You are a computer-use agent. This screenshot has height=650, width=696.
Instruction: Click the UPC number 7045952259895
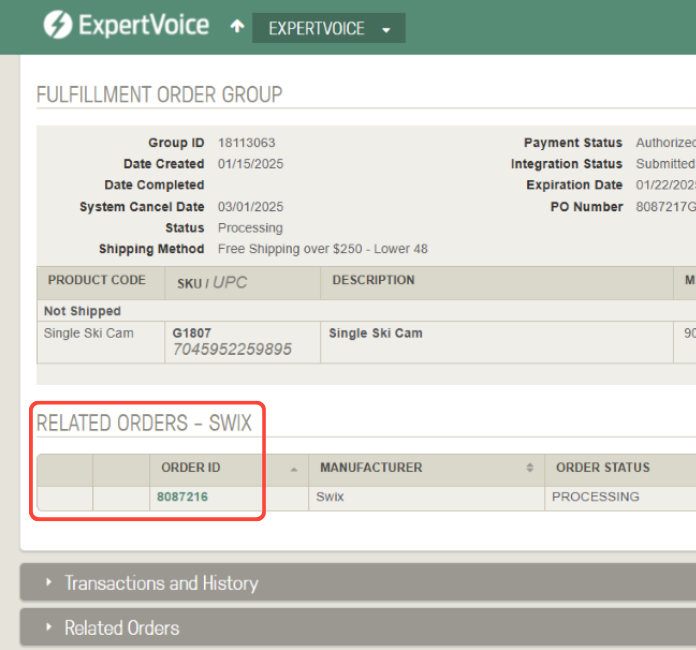232,349
